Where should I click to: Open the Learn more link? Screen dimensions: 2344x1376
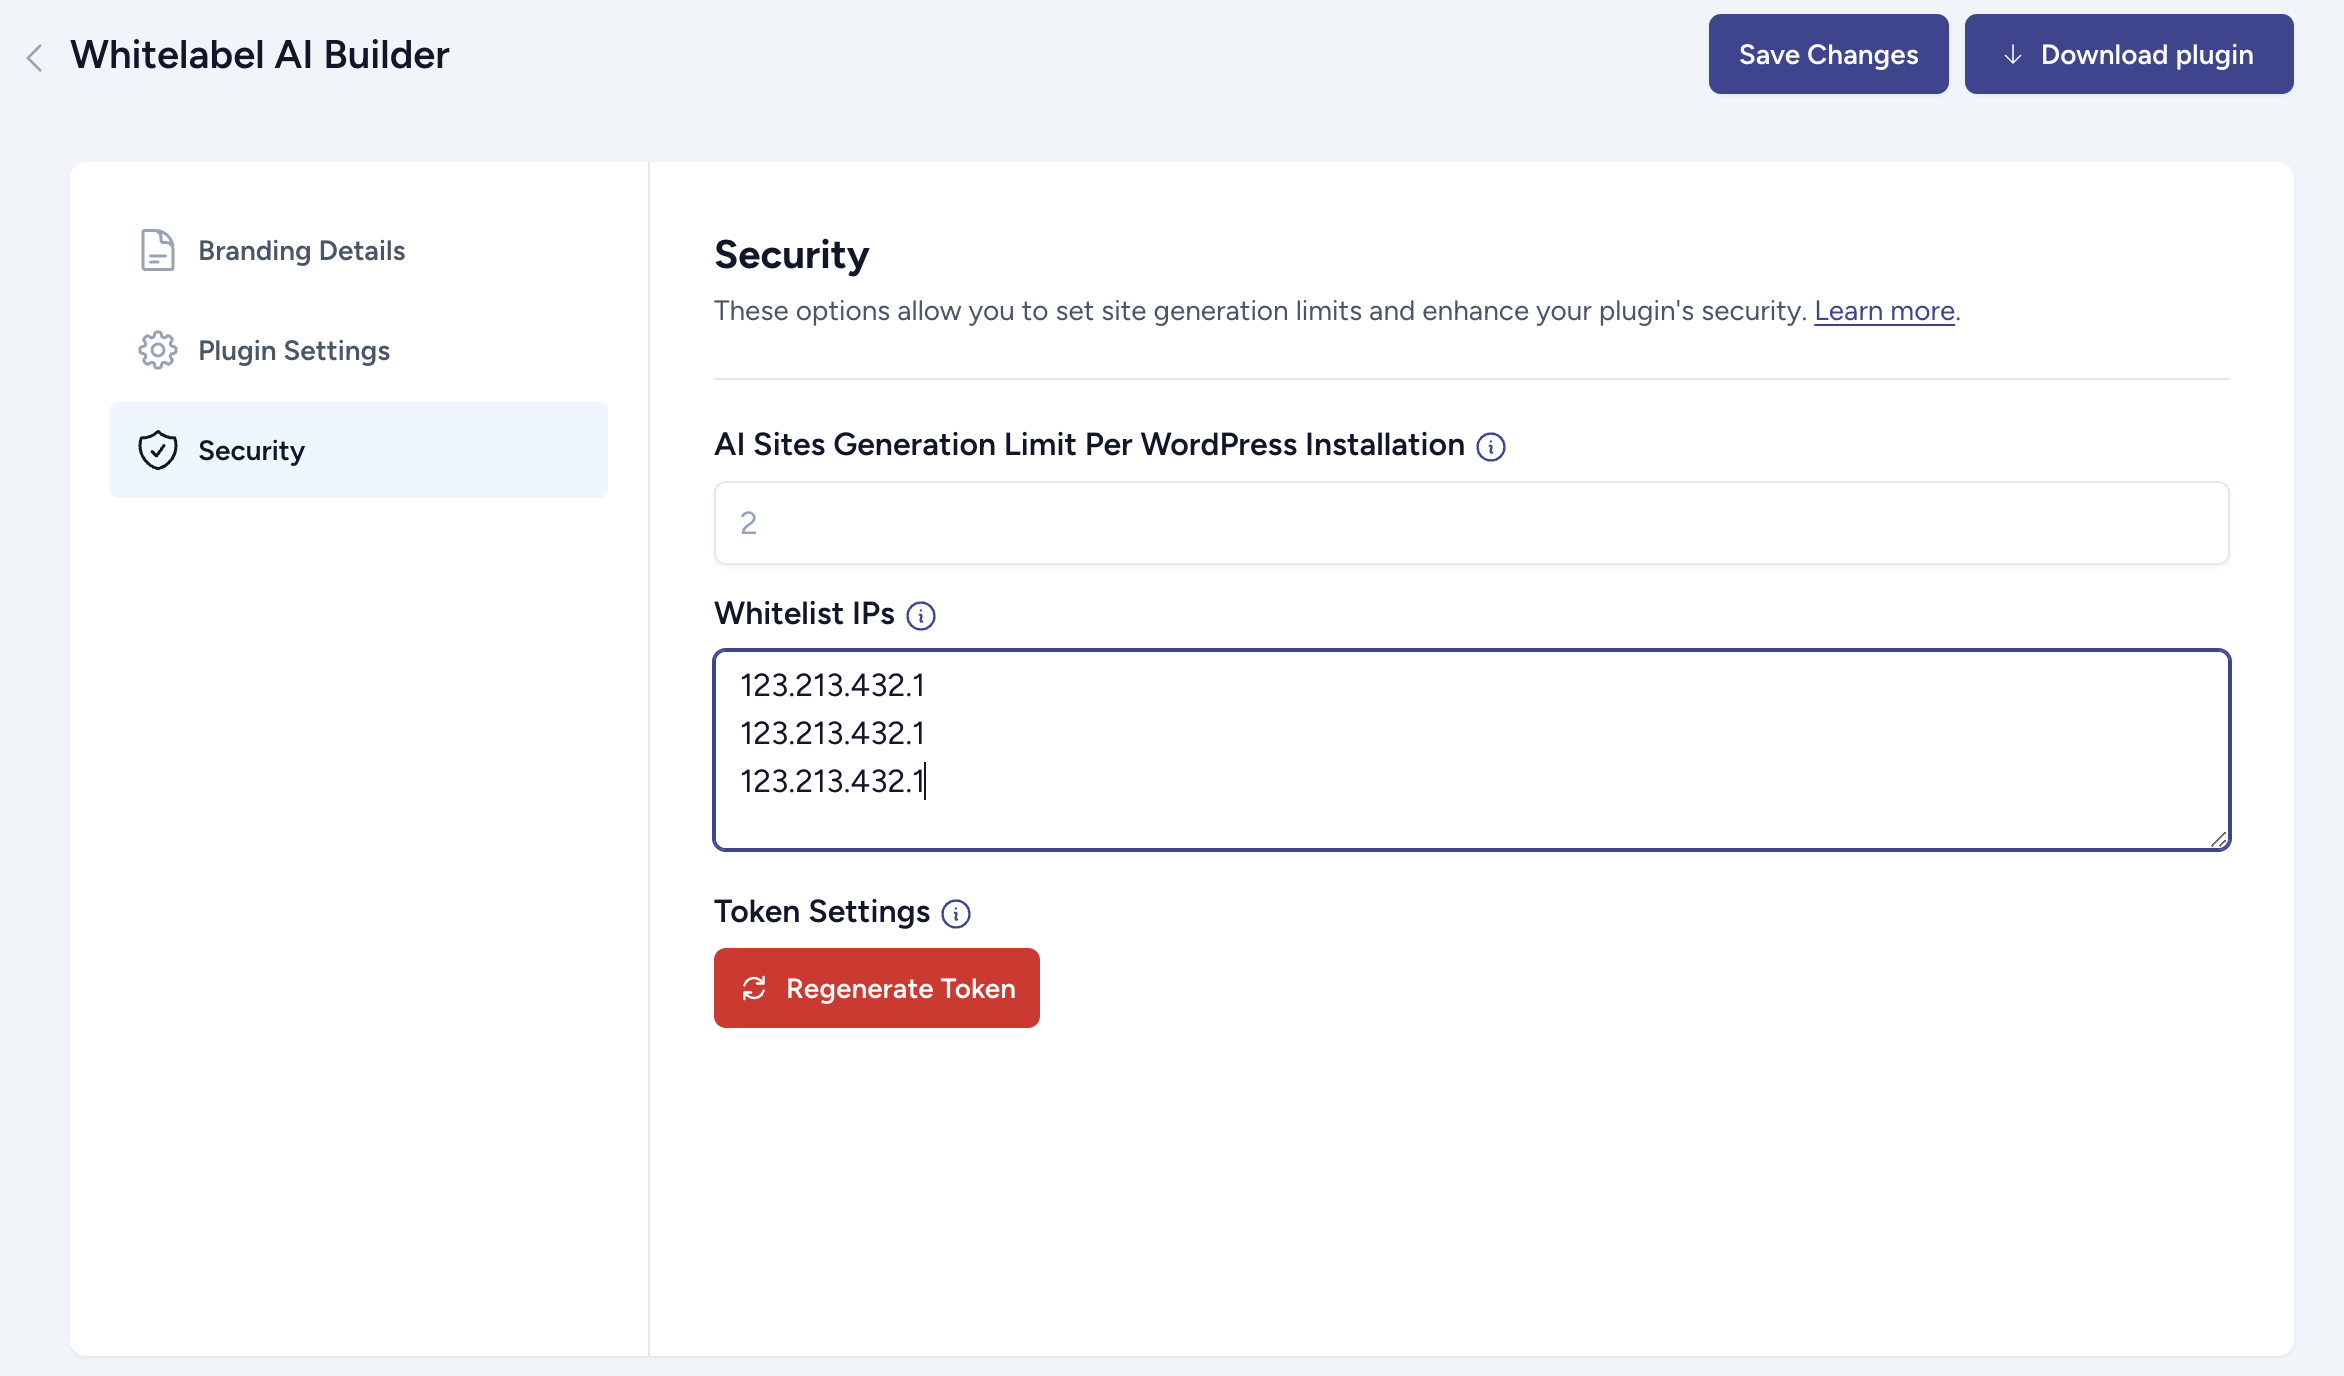(1884, 311)
